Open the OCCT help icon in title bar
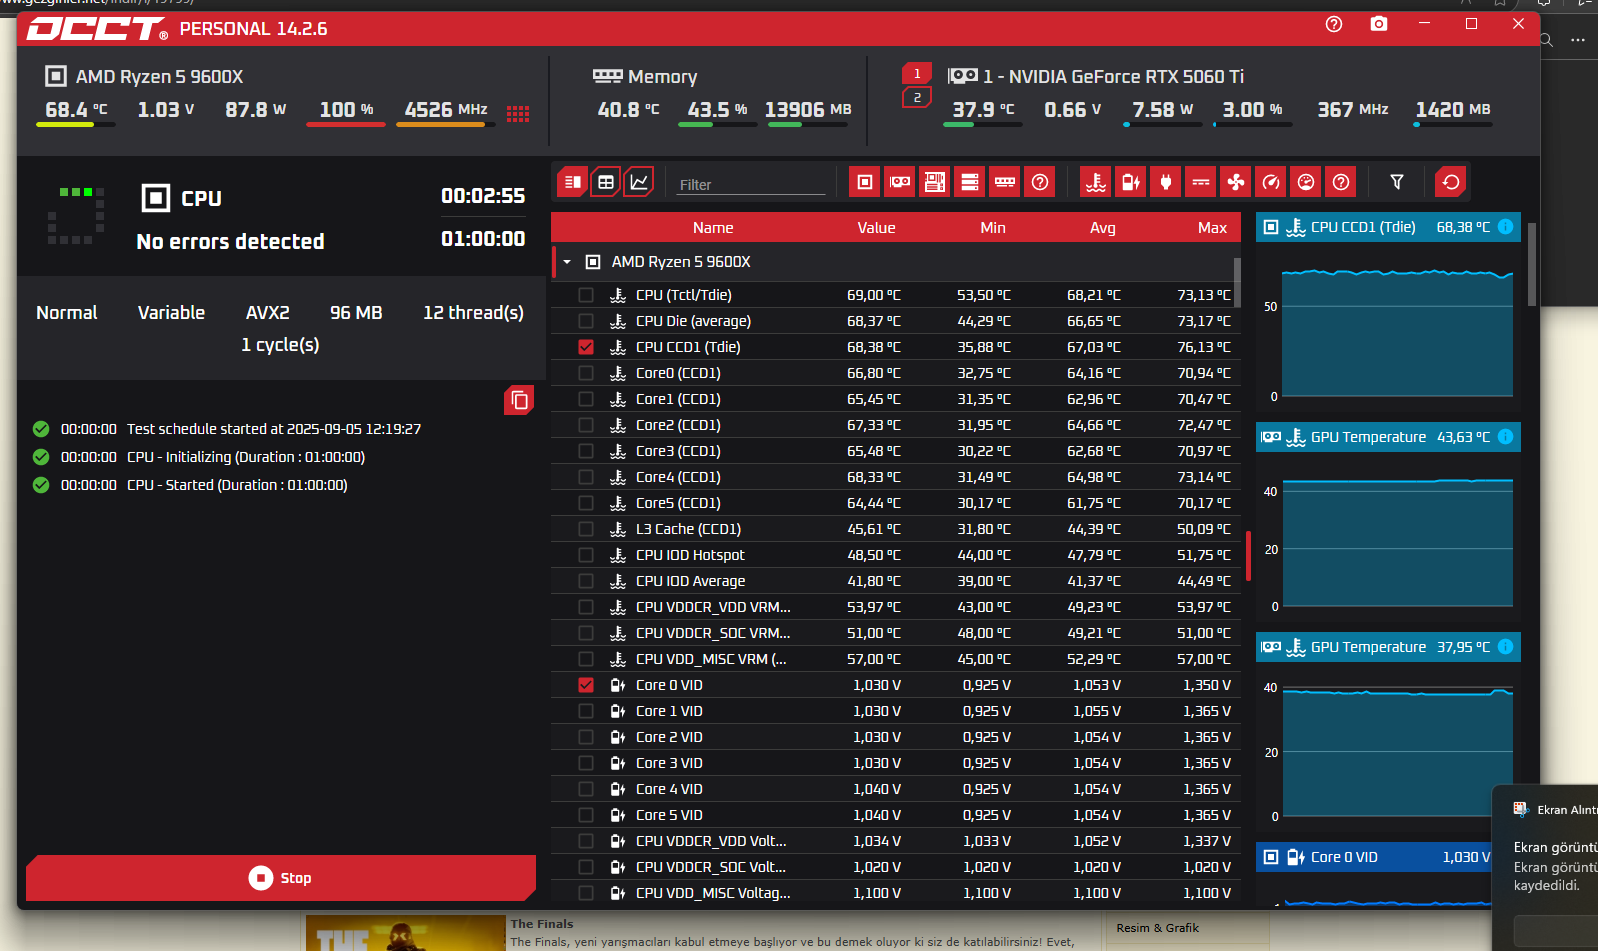Screen dimensions: 1598x951 [1334, 24]
